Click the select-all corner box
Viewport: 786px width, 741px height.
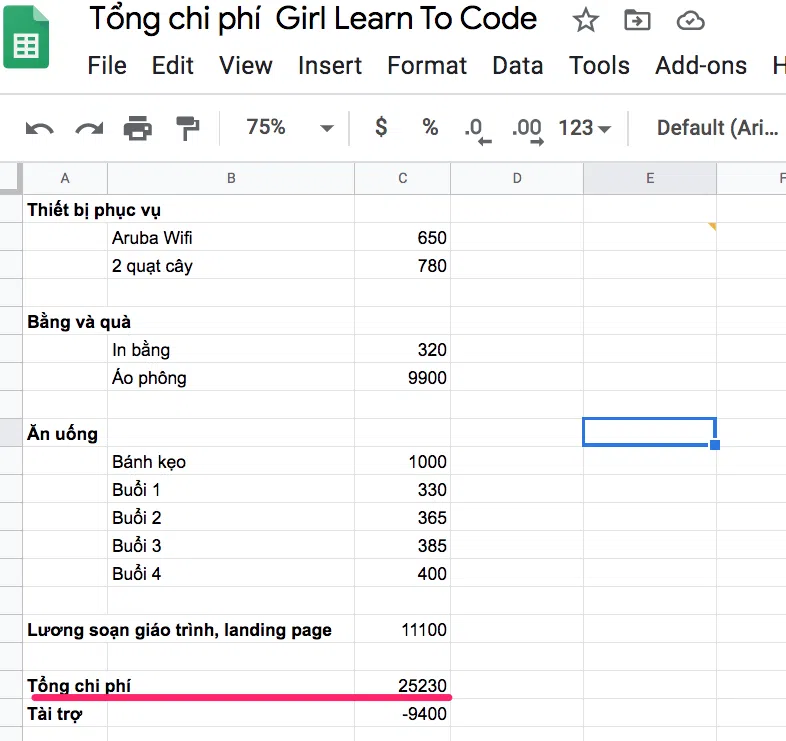11,178
